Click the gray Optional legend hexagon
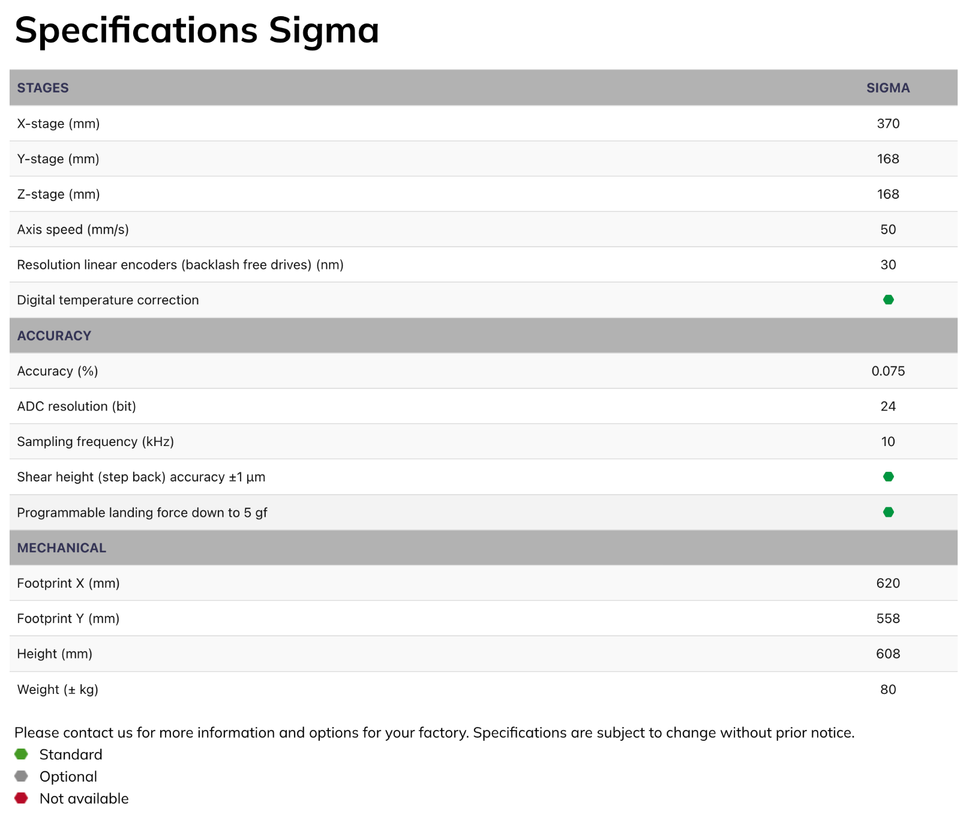 click(21, 776)
